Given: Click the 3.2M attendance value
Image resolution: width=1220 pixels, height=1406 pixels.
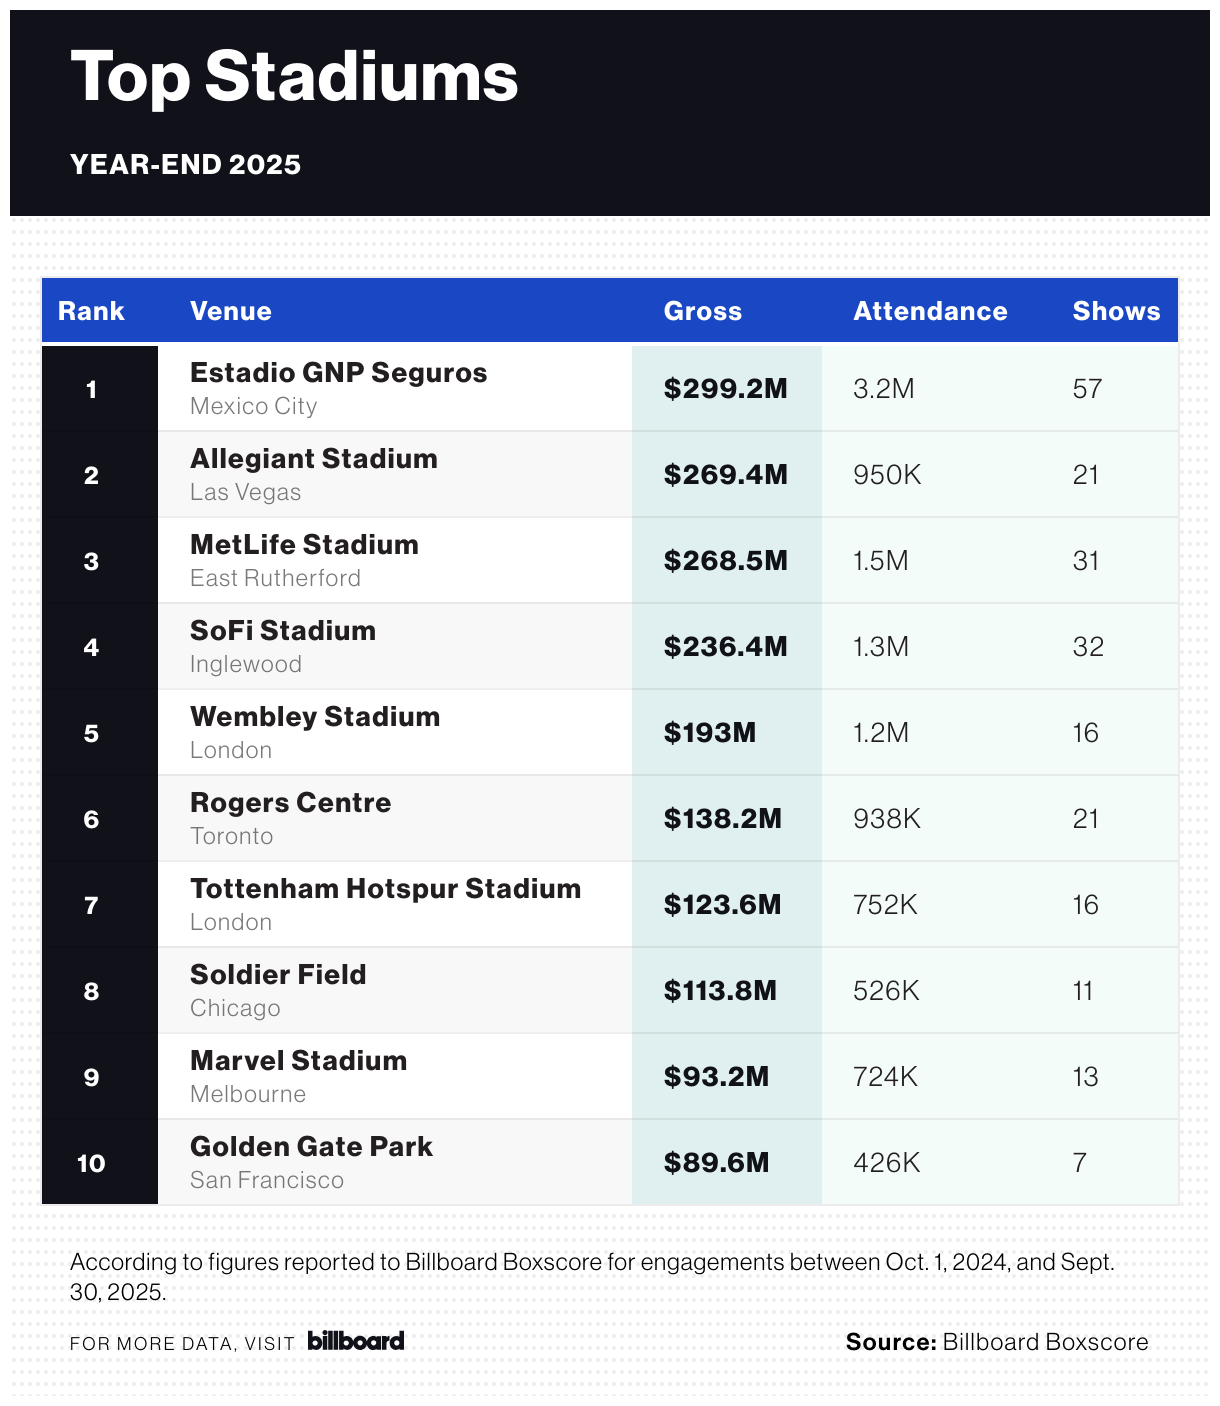Looking at the screenshot, I should (884, 389).
